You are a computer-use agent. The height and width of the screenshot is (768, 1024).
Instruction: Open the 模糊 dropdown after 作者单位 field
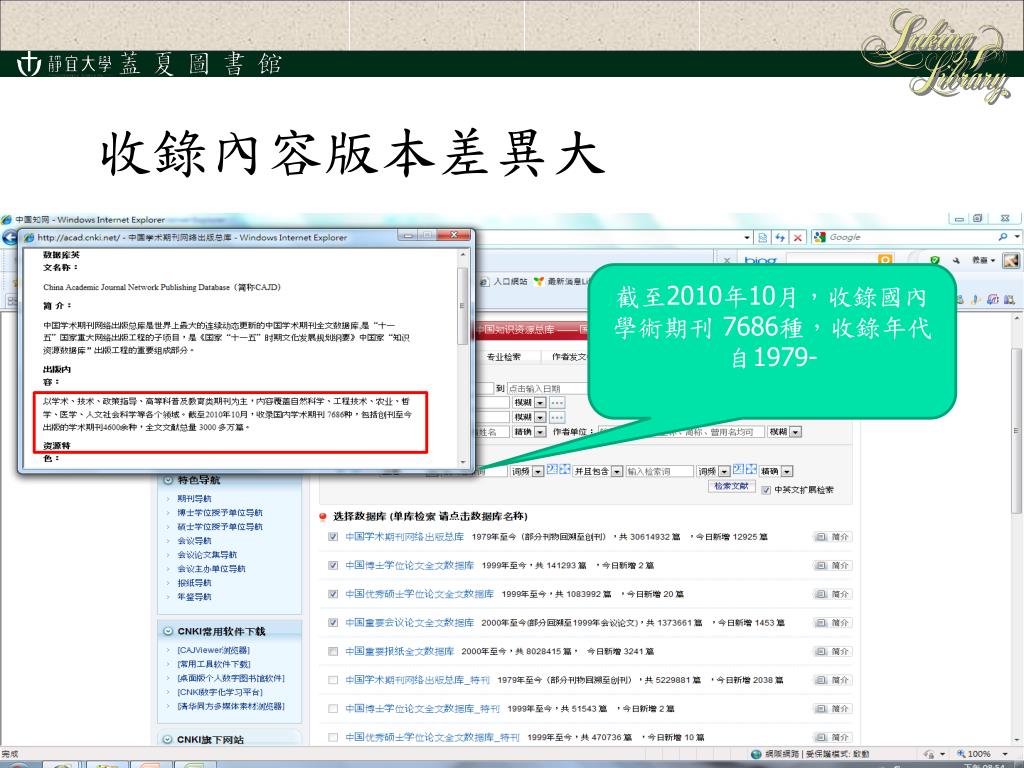tap(795, 432)
